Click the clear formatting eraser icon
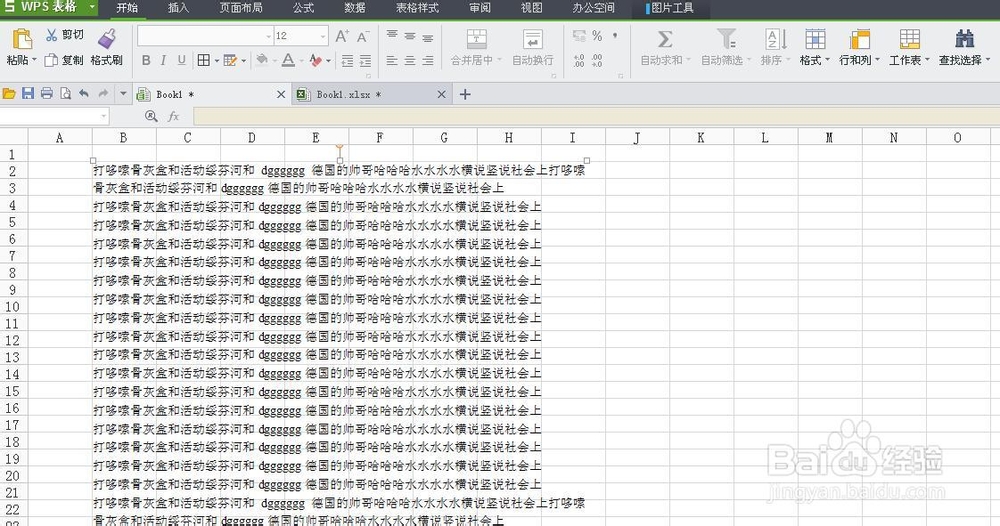 pyautogui.click(x=315, y=60)
